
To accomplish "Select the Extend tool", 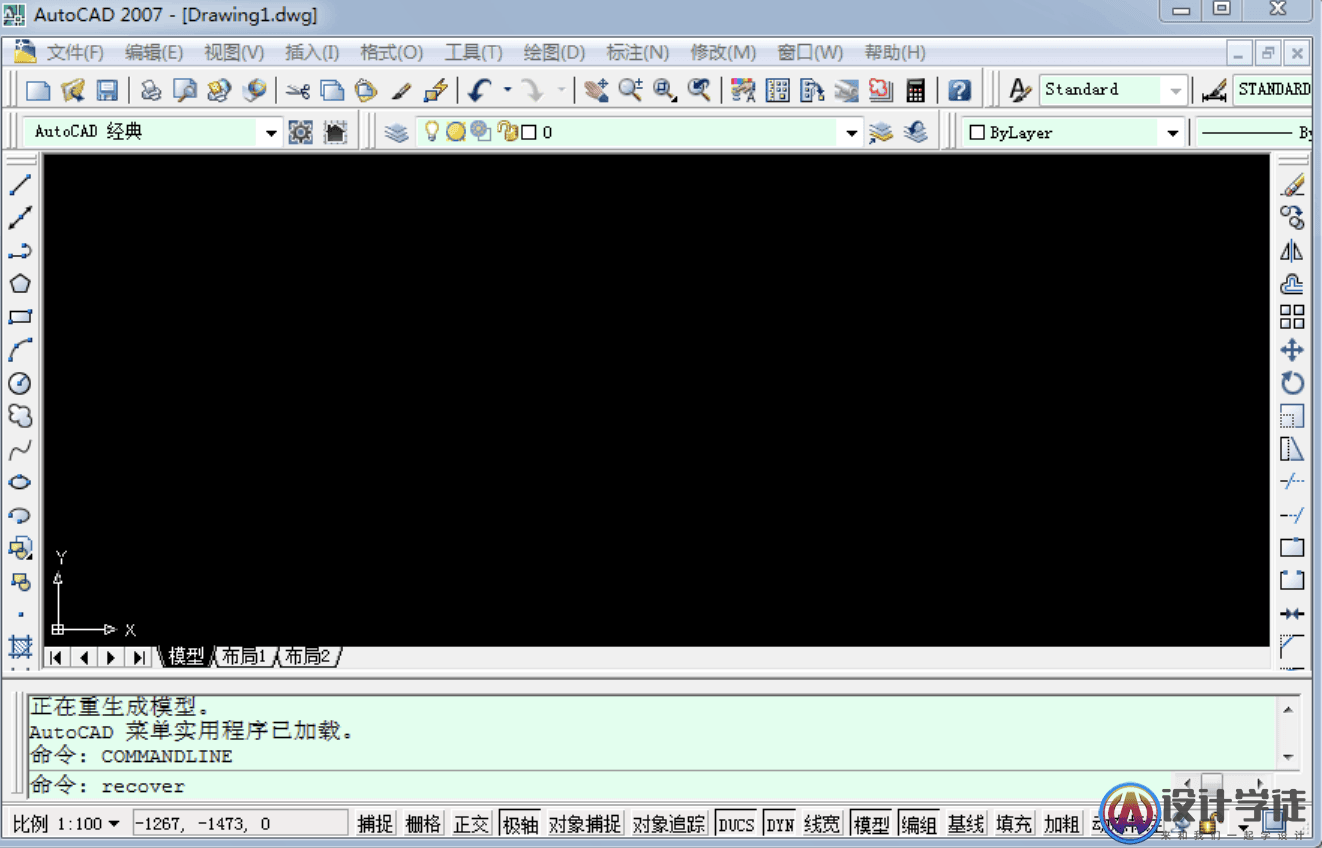I will pos(1292,515).
